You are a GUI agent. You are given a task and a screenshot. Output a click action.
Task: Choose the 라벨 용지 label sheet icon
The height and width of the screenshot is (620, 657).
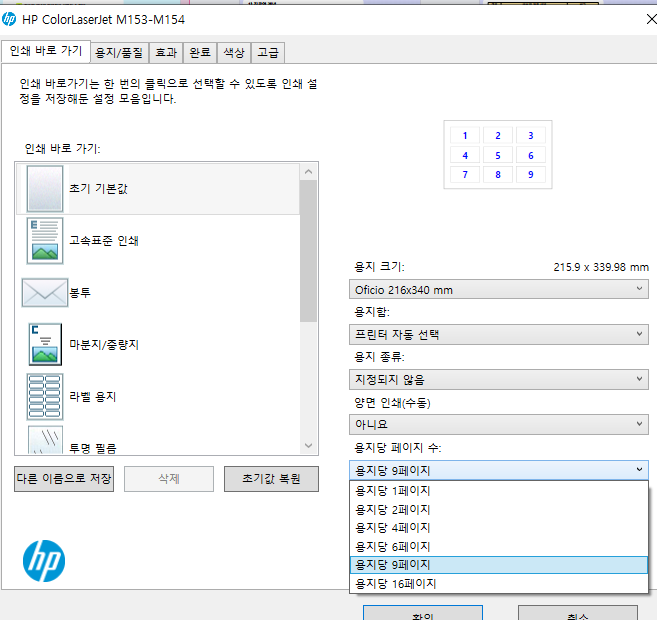click(45, 397)
